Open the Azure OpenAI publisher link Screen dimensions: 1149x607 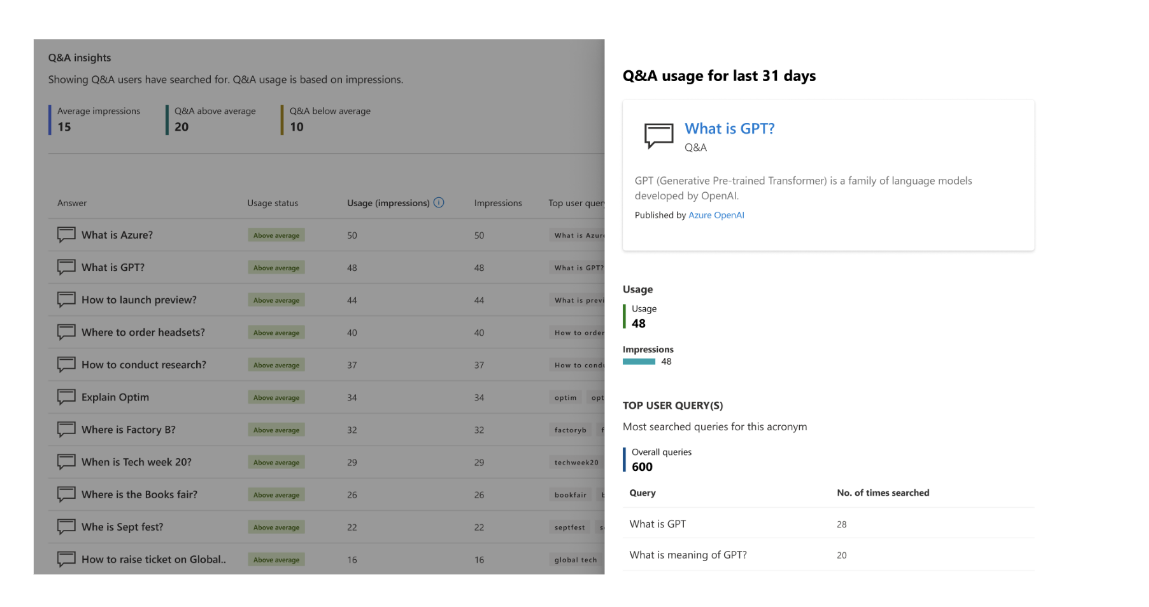[x=716, y=215]
